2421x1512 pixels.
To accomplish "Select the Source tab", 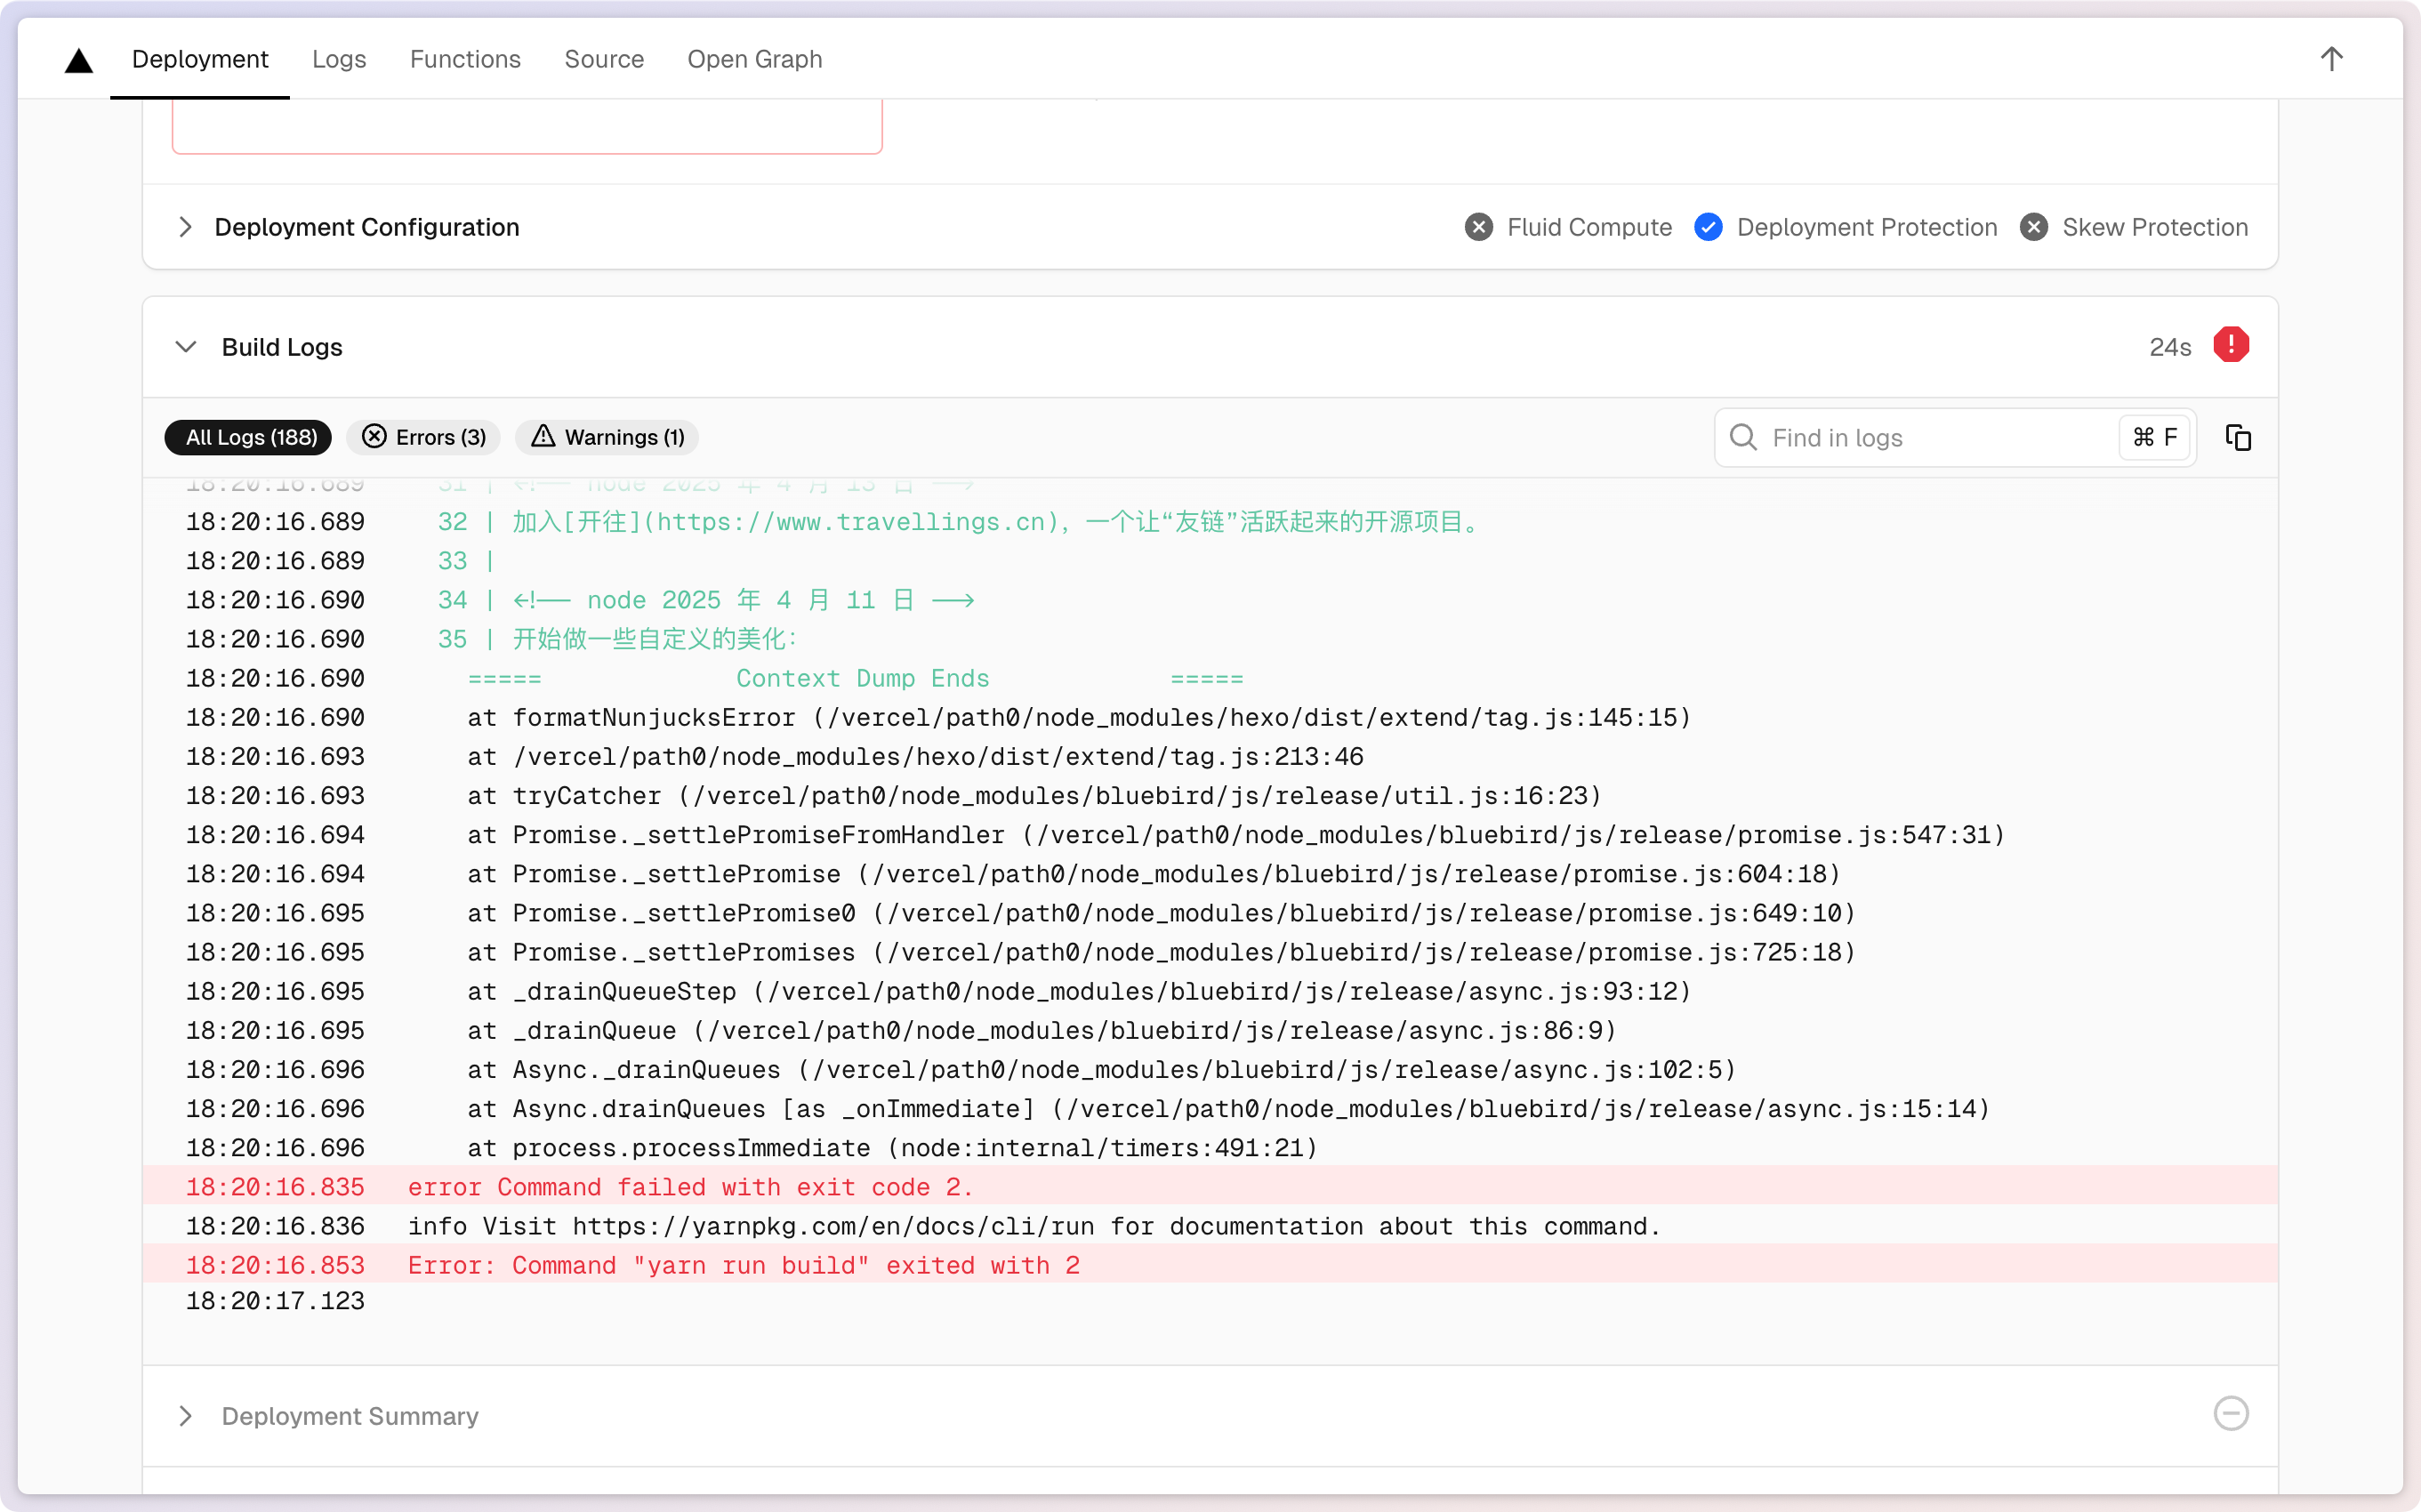I will tap(604, 59).
